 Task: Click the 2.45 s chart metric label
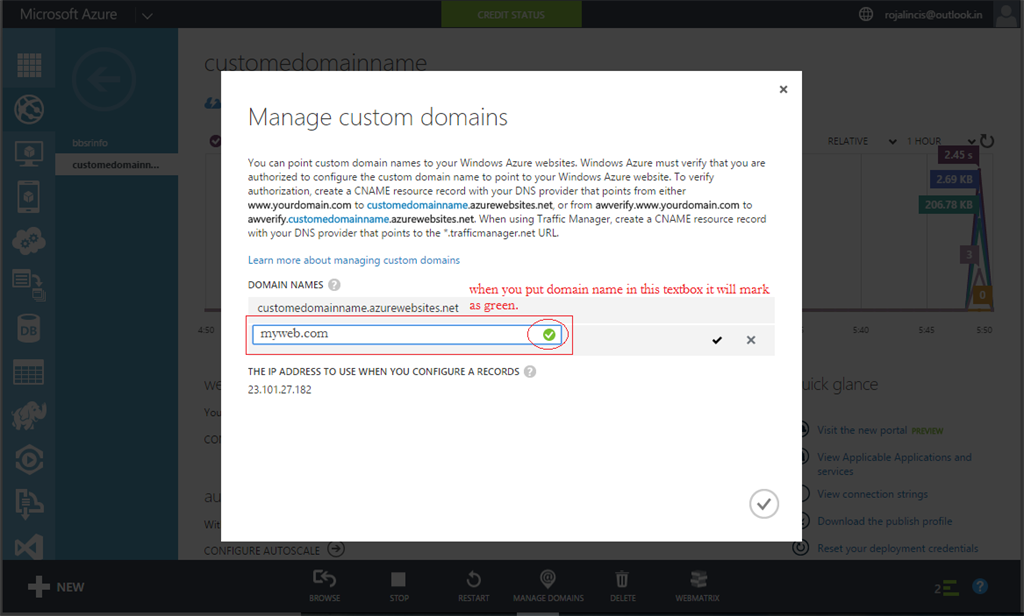[x=958, y=155]
